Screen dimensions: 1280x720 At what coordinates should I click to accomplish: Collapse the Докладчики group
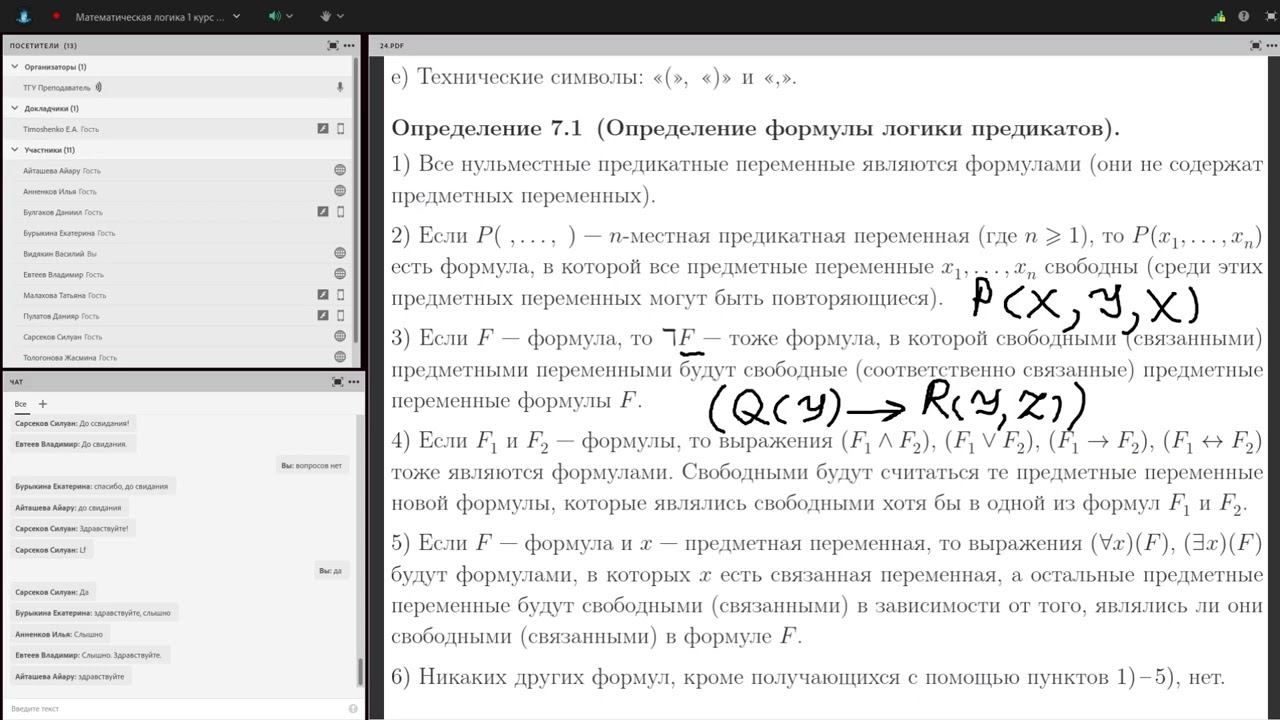coord(15,108)
